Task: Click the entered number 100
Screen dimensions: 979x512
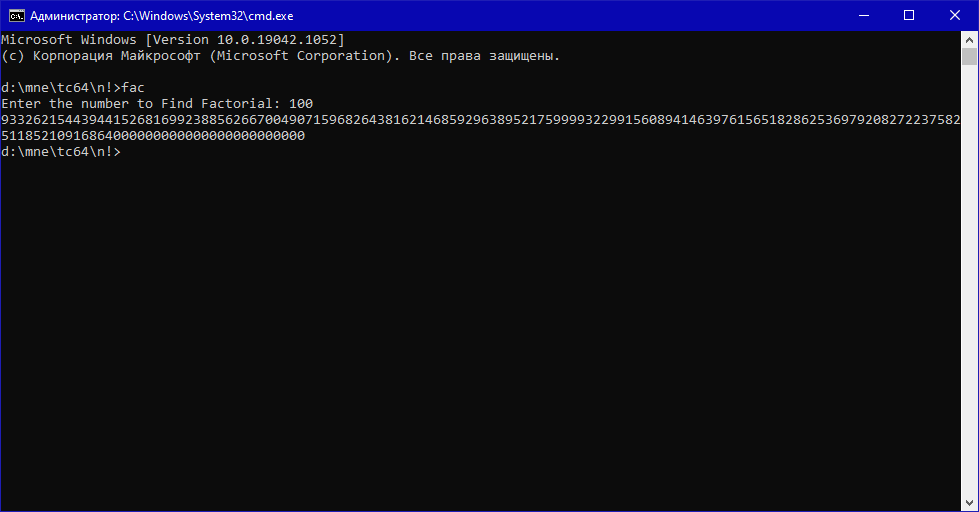Action: 301,104
